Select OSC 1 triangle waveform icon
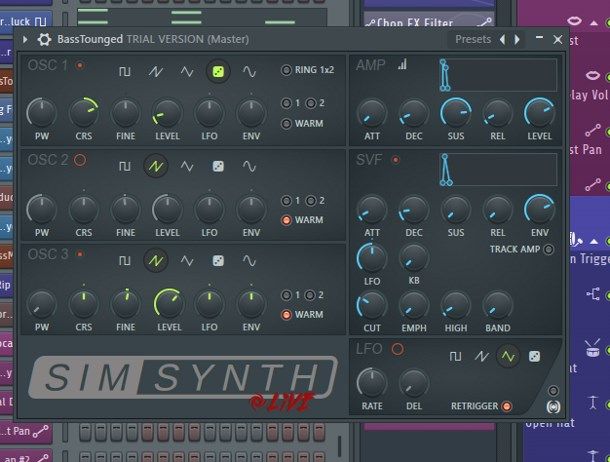Image resolution: width=610 pixels, height=462 pixels. coord(187,72)
